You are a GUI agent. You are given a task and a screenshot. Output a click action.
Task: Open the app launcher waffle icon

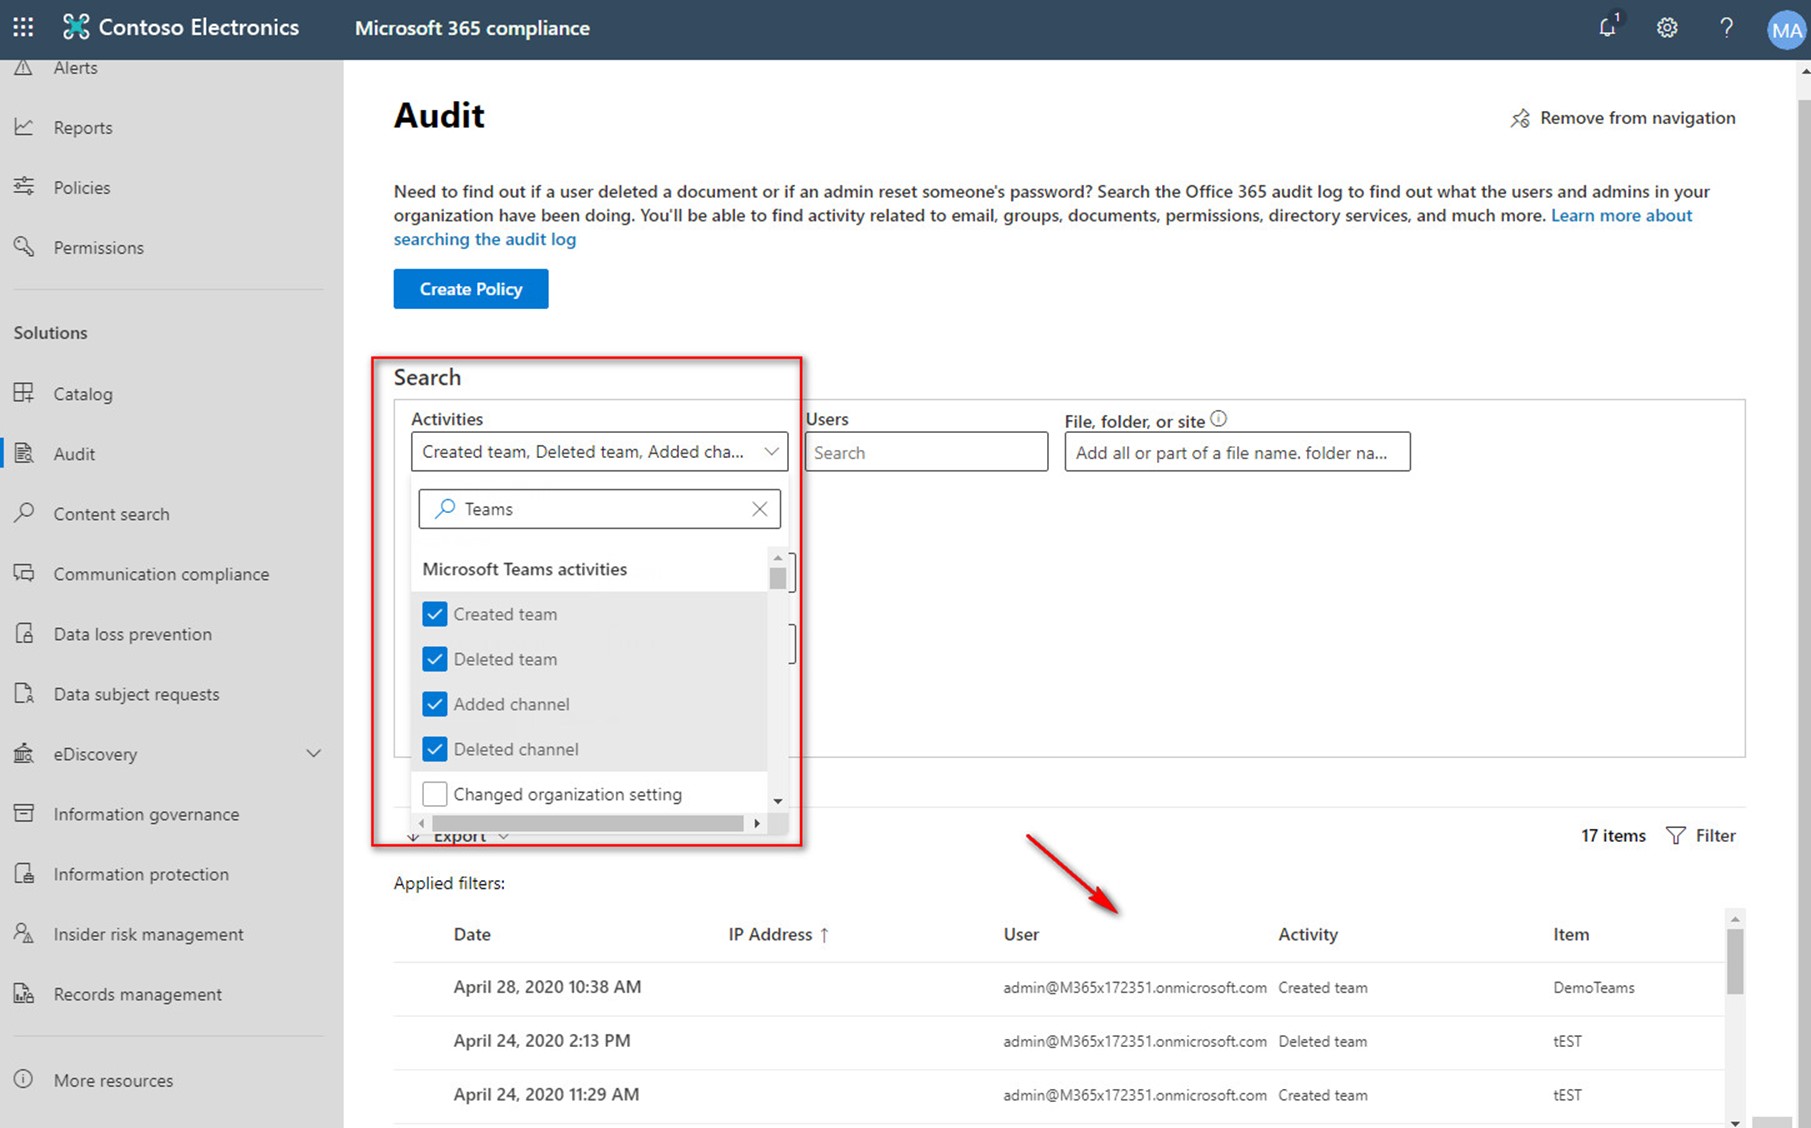[23, 27]
